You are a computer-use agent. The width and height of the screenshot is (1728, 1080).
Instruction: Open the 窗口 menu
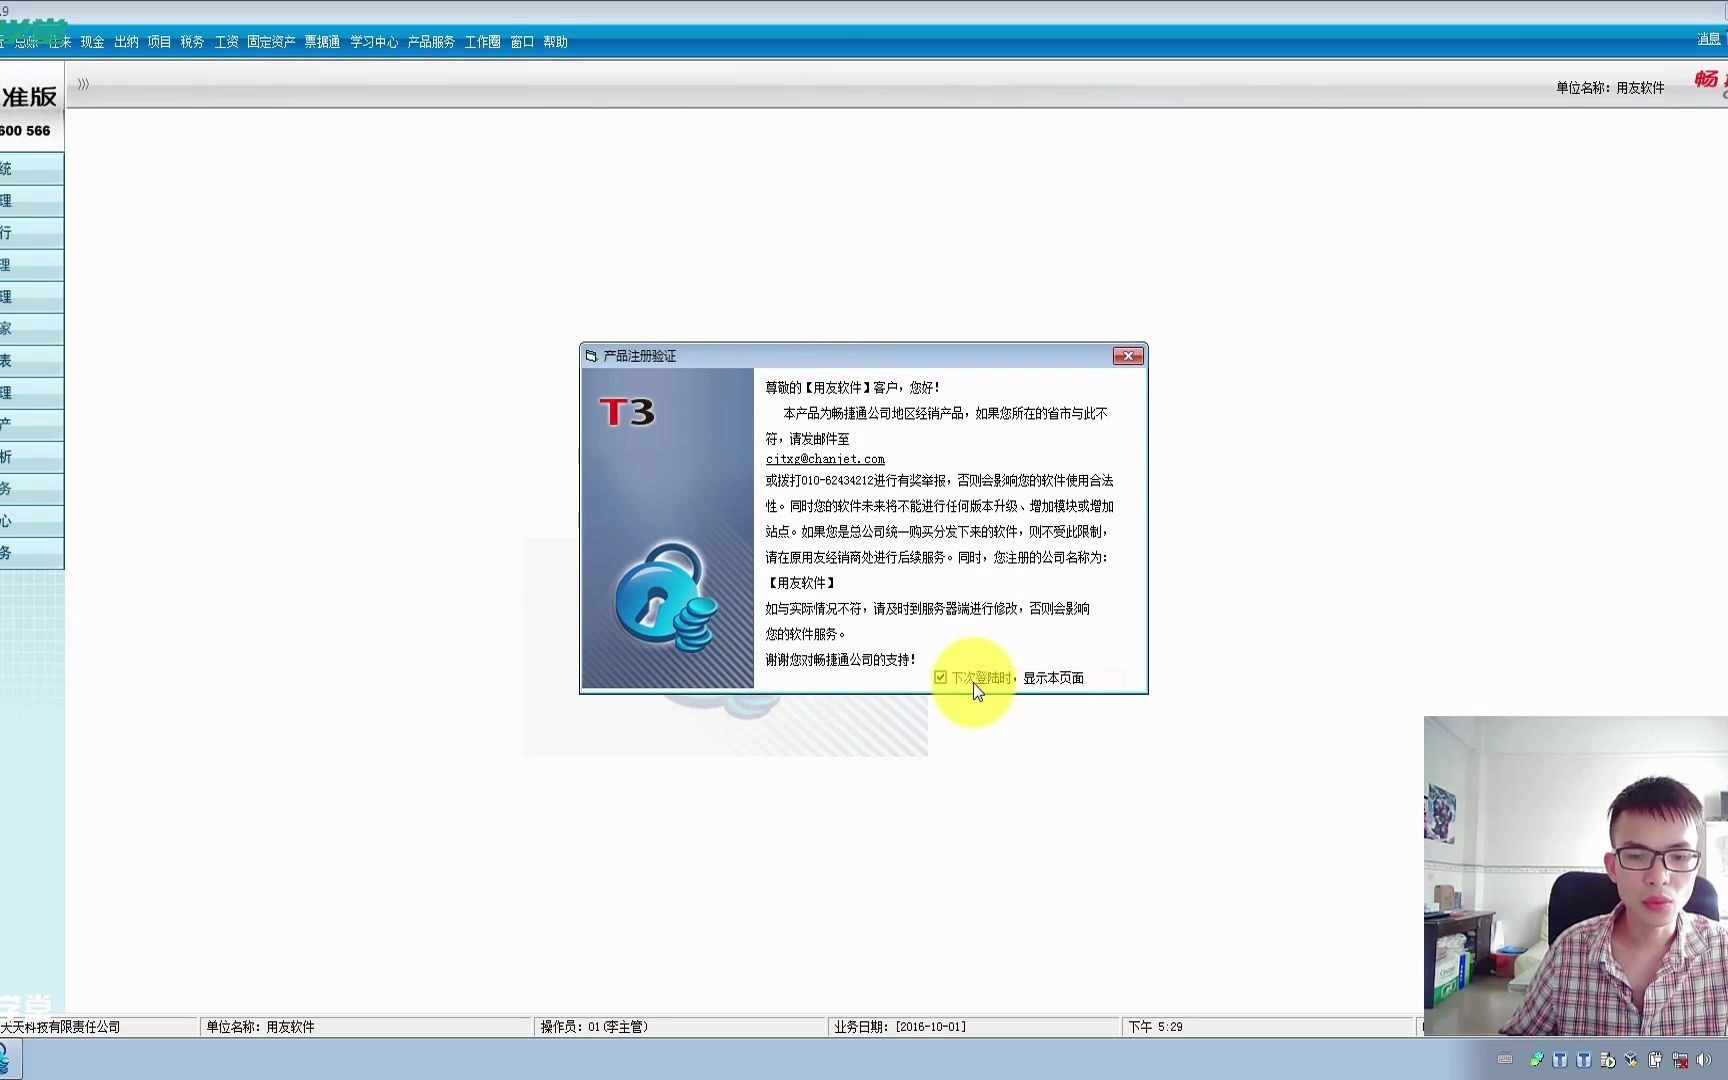coord(522,42)
